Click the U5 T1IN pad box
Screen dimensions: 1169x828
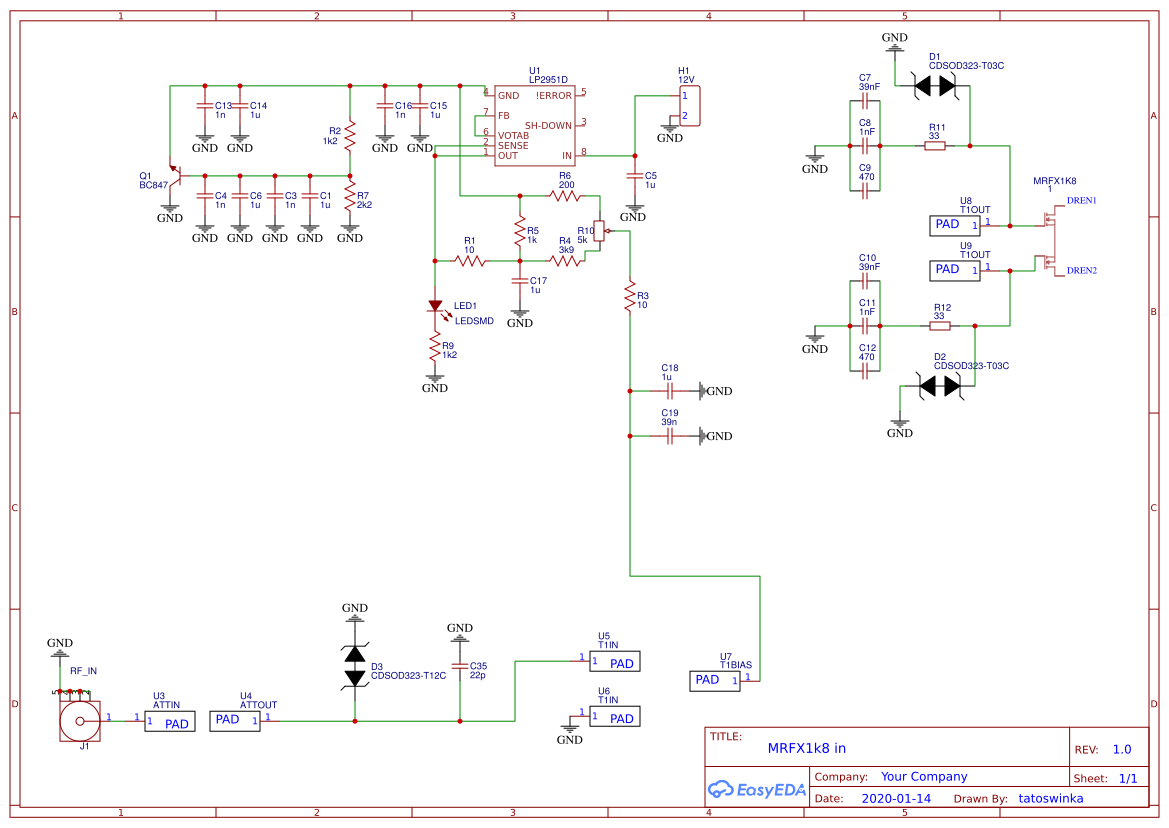tap(615, 661)
